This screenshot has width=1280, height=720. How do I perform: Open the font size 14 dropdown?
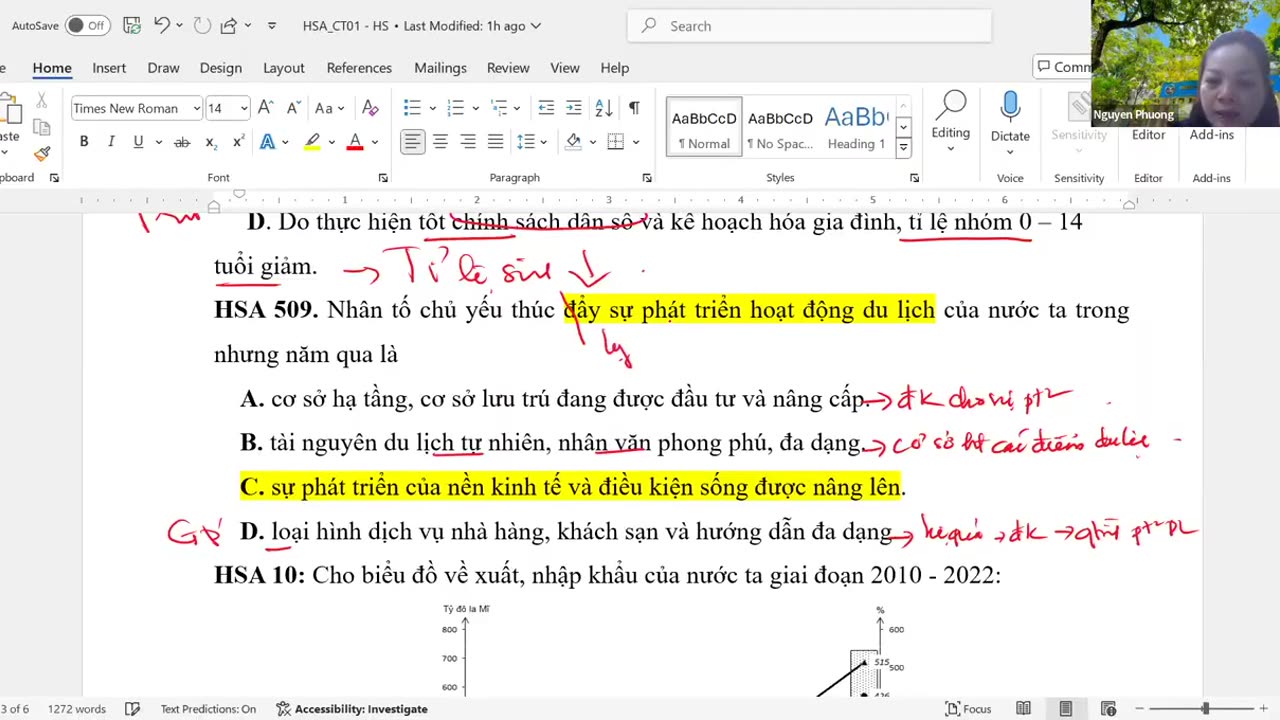[243, 108]
